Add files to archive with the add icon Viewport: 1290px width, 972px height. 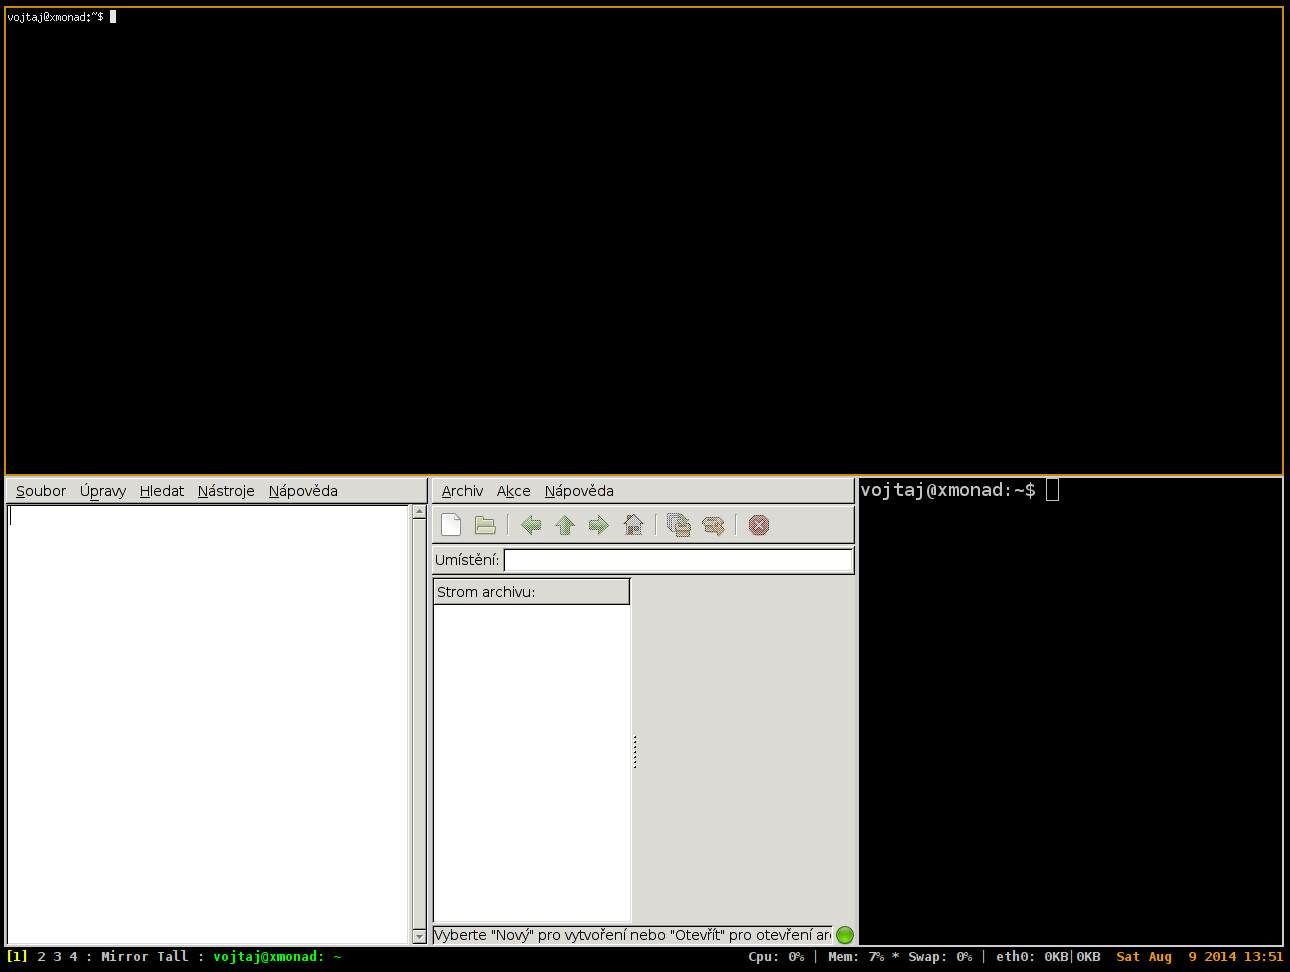tap(679, 525)
